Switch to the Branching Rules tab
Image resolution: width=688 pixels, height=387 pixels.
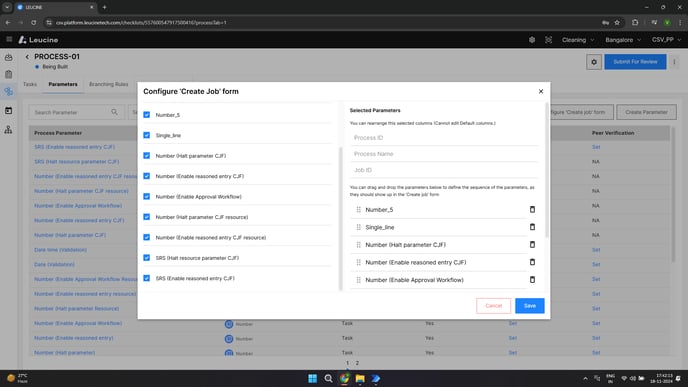click(x=108, y=84)
